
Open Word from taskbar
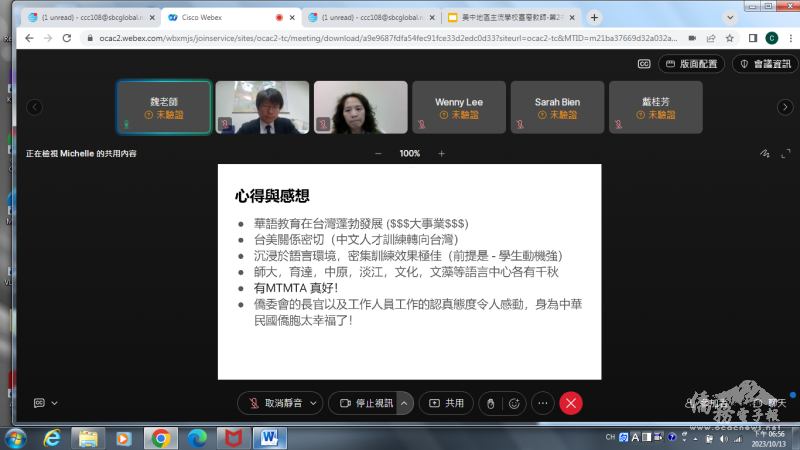(269, 438)
